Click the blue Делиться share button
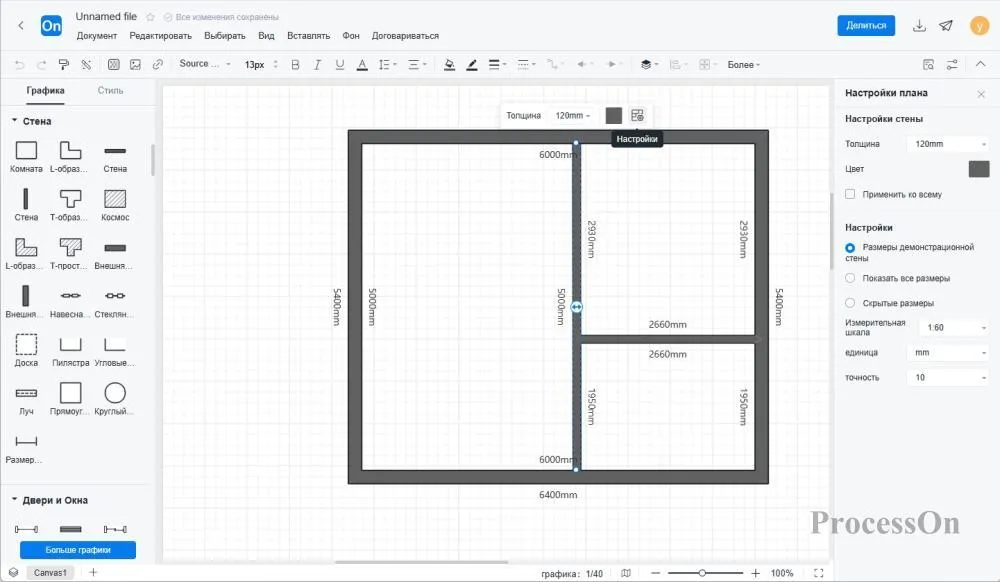The width and height of the screenshot is (1000, 582). coord(866,25)
